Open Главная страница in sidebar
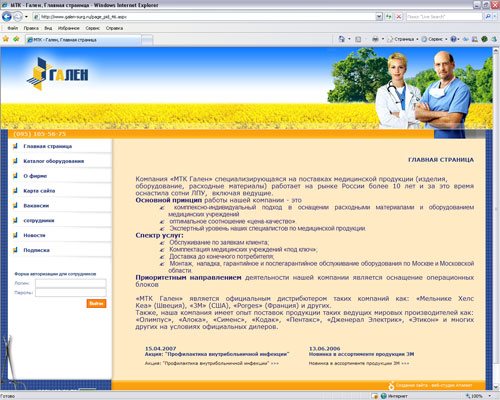 click(47, 146)
